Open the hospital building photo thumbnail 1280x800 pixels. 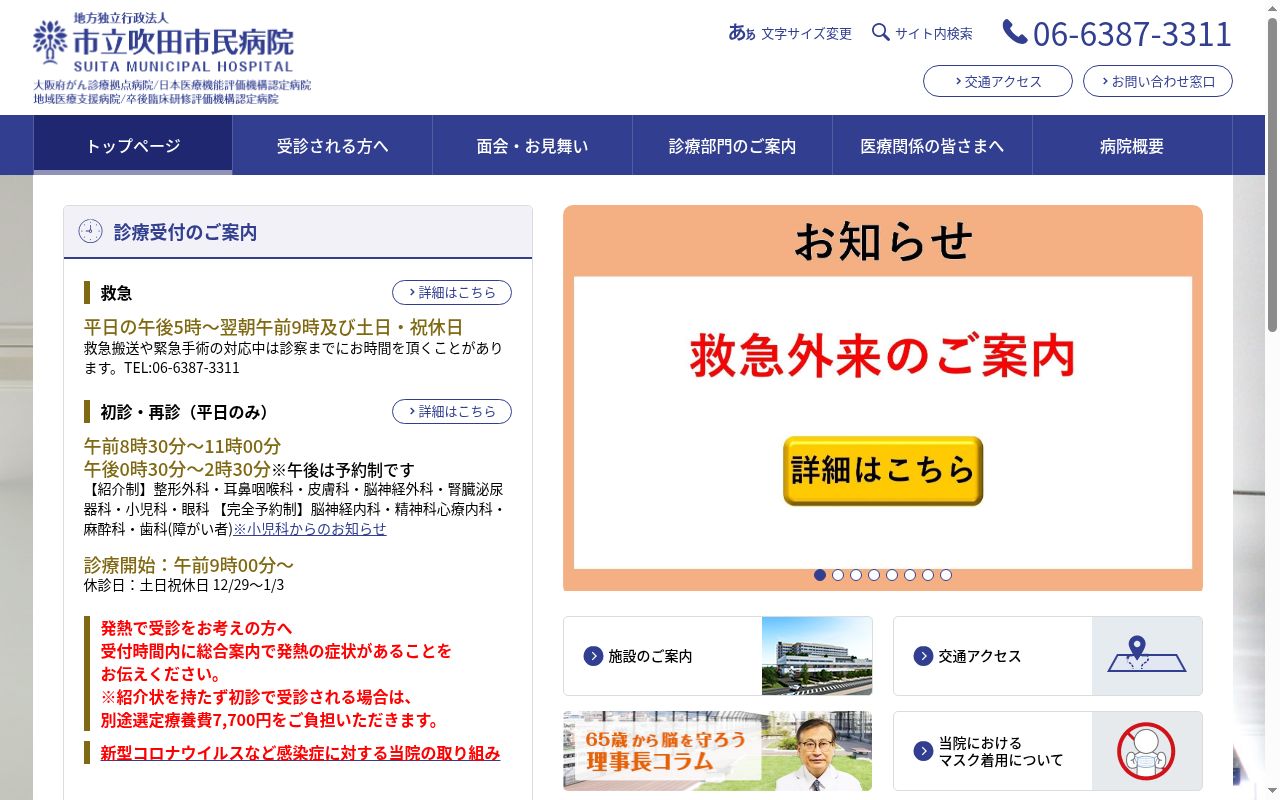click(817, 656)
